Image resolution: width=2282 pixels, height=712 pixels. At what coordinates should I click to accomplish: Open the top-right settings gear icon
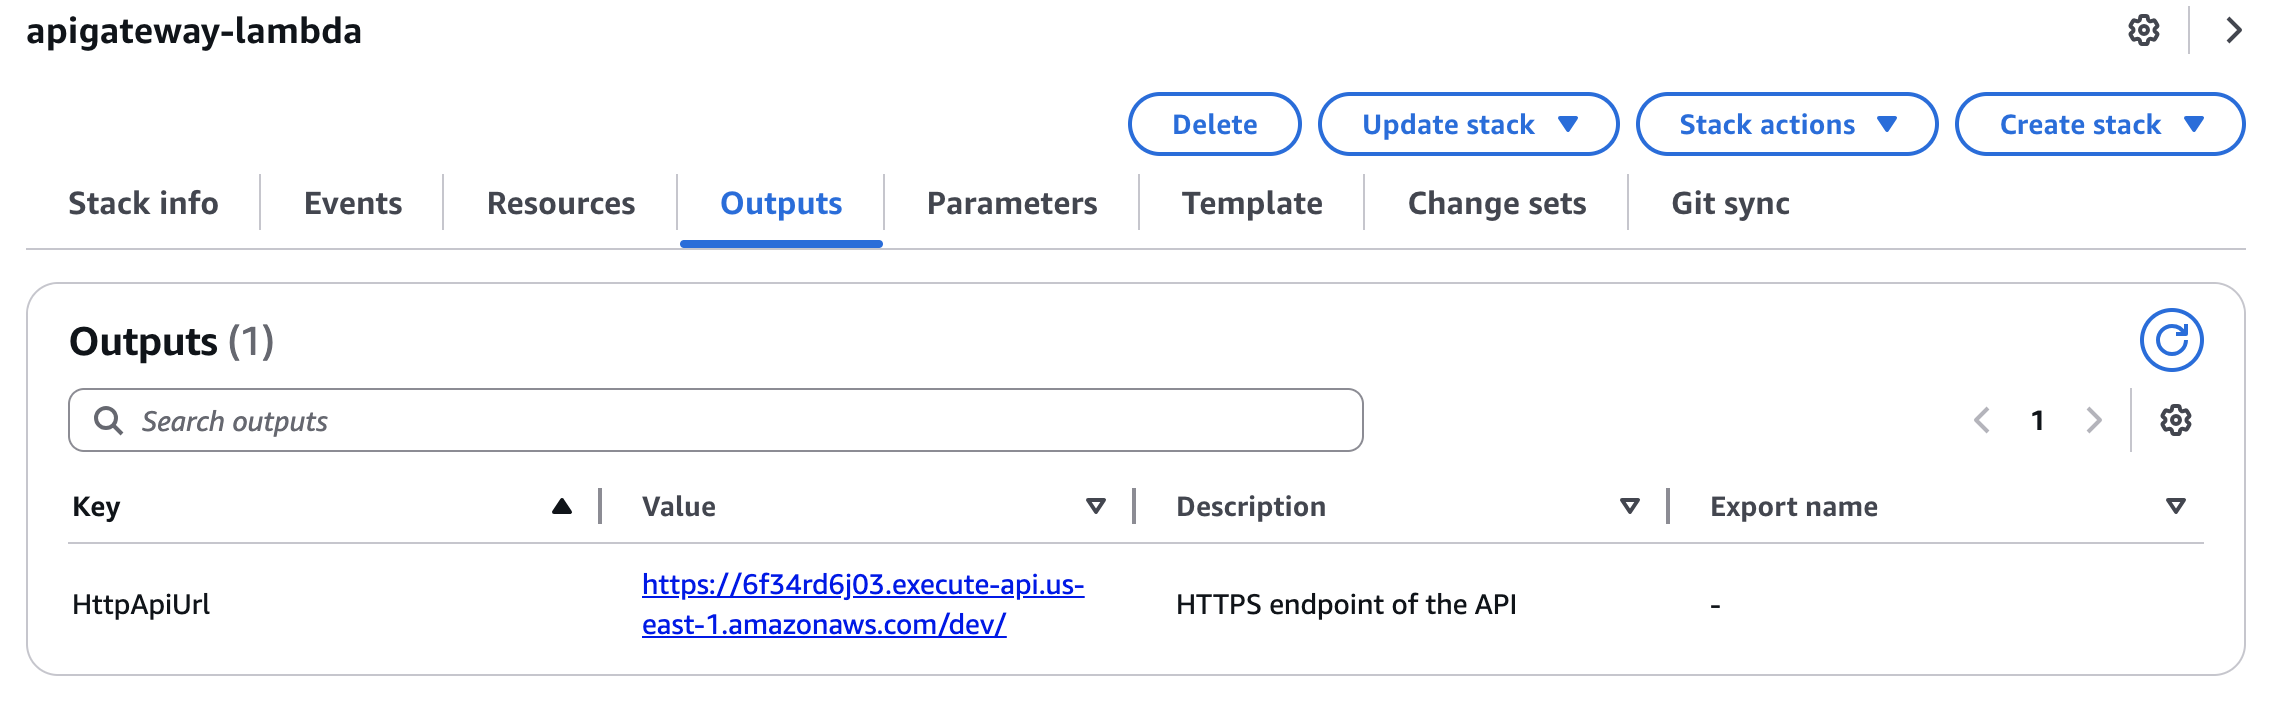click(x=2143, y=30)
